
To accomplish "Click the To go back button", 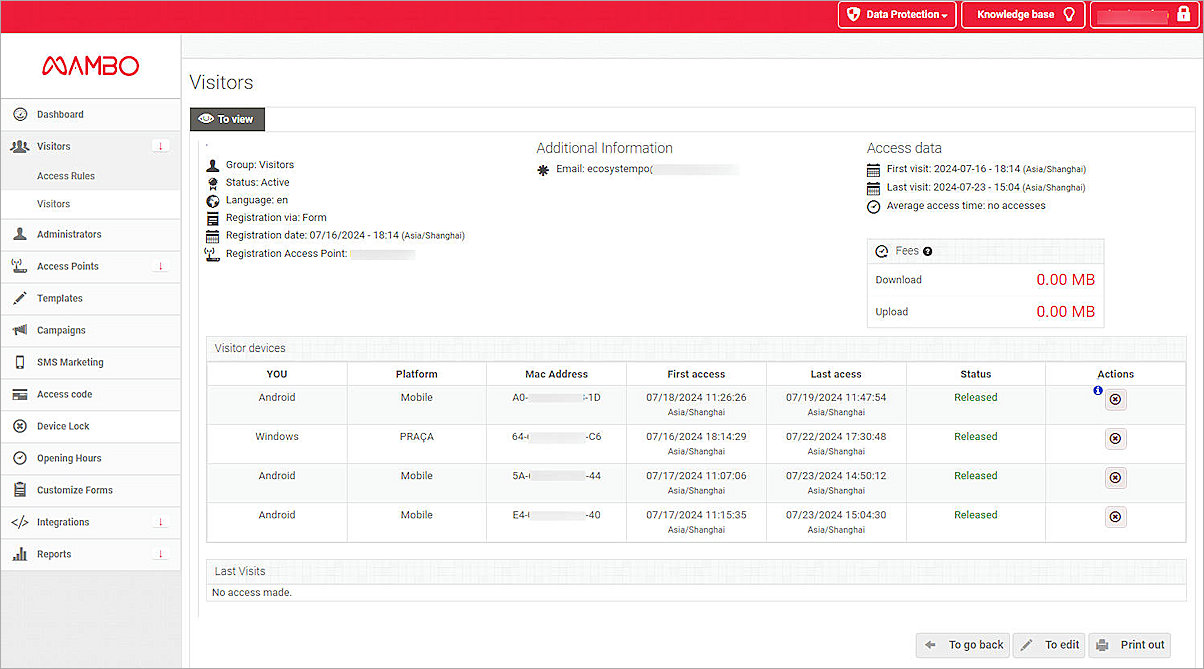I will 962,645.
